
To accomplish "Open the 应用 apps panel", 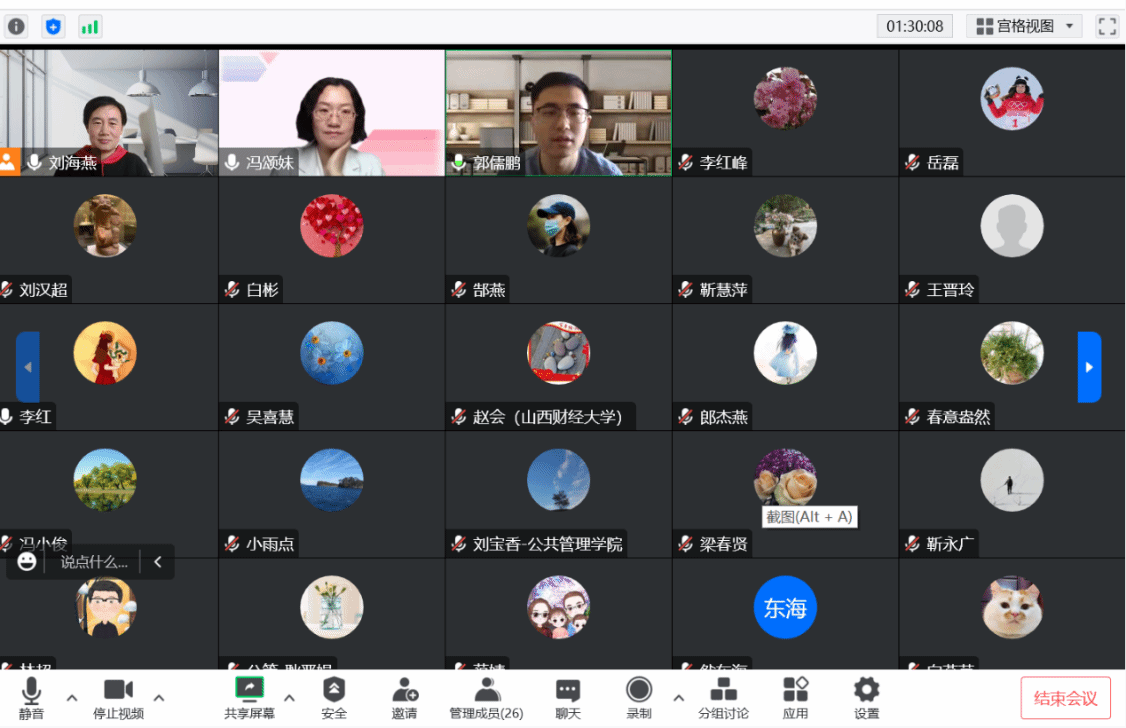I will coord(795,697).
